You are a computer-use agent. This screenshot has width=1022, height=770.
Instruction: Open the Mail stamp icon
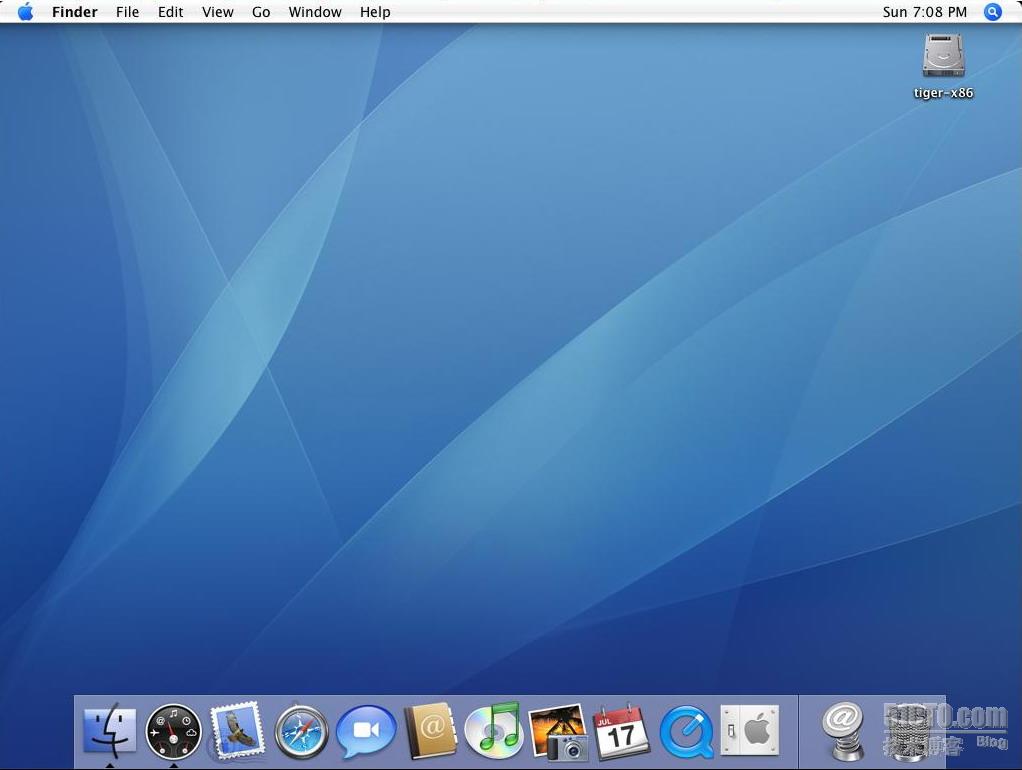[237, 731]
